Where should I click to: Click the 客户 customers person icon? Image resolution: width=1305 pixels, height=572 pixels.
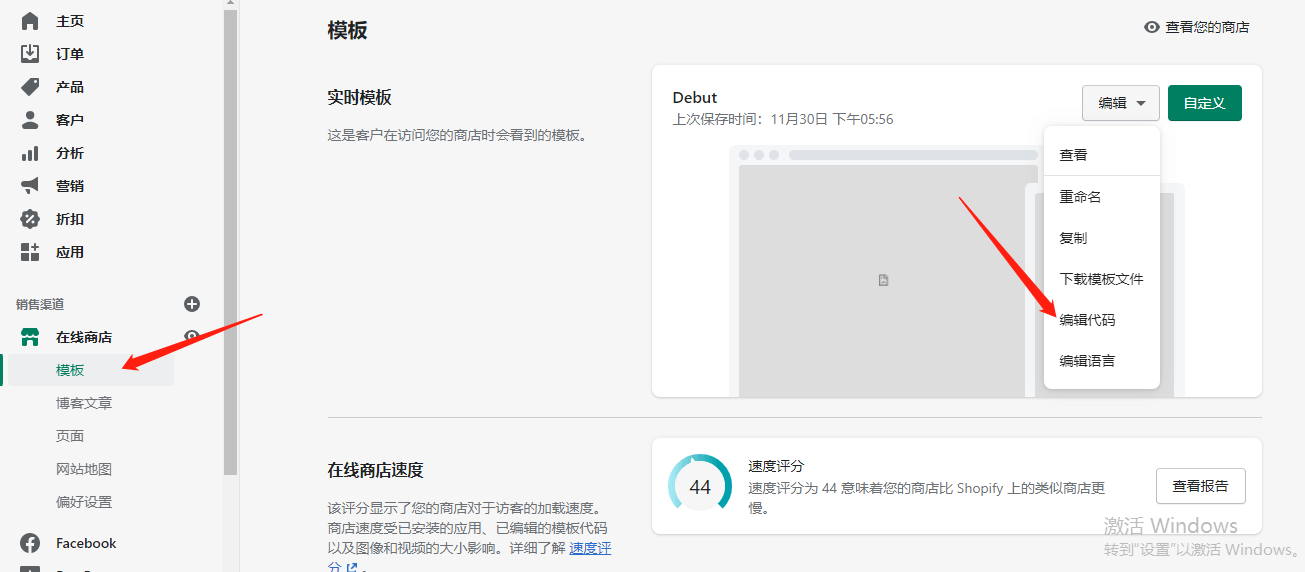click(30, 120)
